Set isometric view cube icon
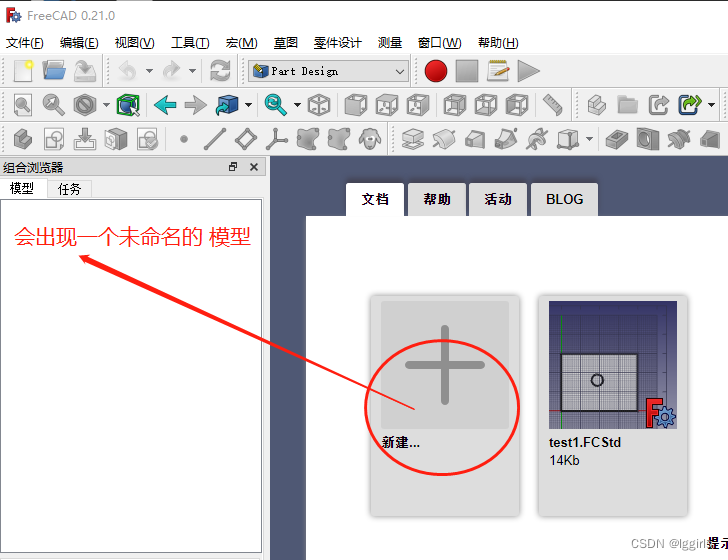 point(319,105)
